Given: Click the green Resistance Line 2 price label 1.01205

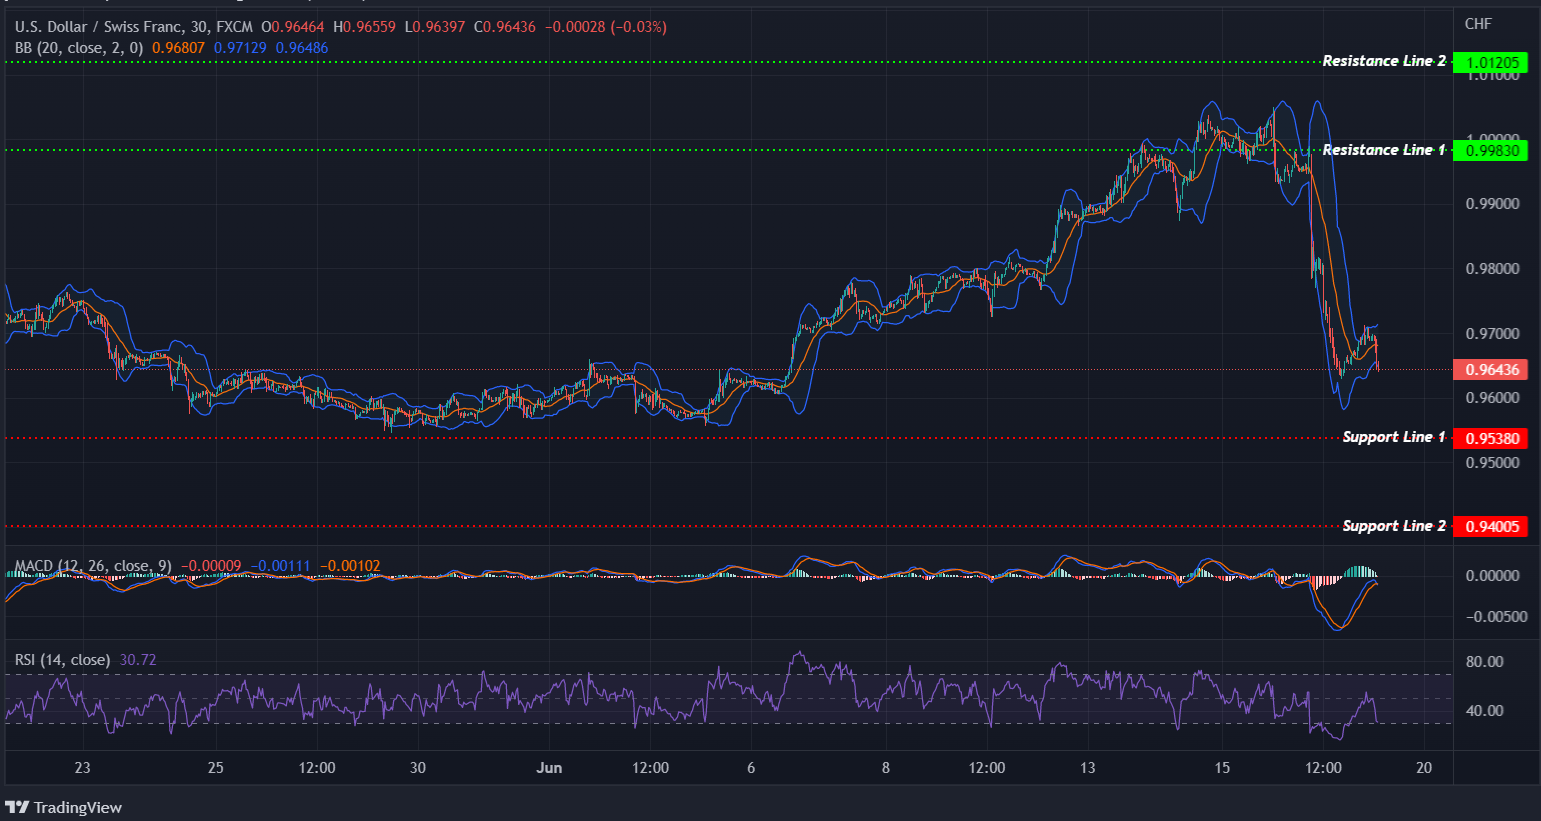Looking at the screenshot, I should click(1491, 61).
